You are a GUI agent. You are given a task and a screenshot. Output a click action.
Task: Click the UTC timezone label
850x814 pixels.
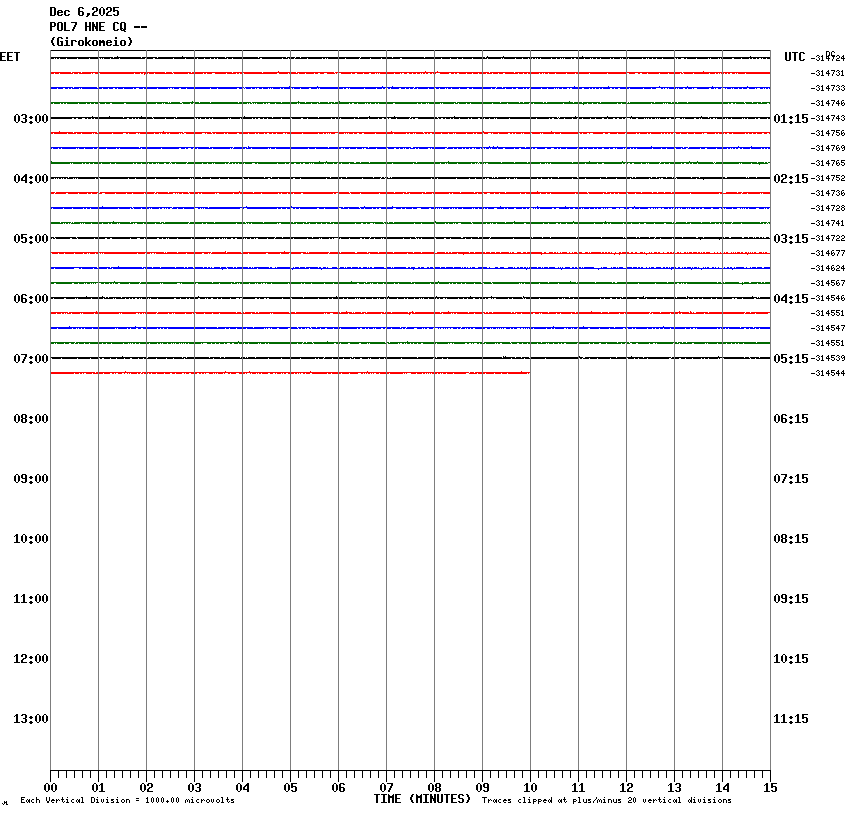tap(794, 57)
